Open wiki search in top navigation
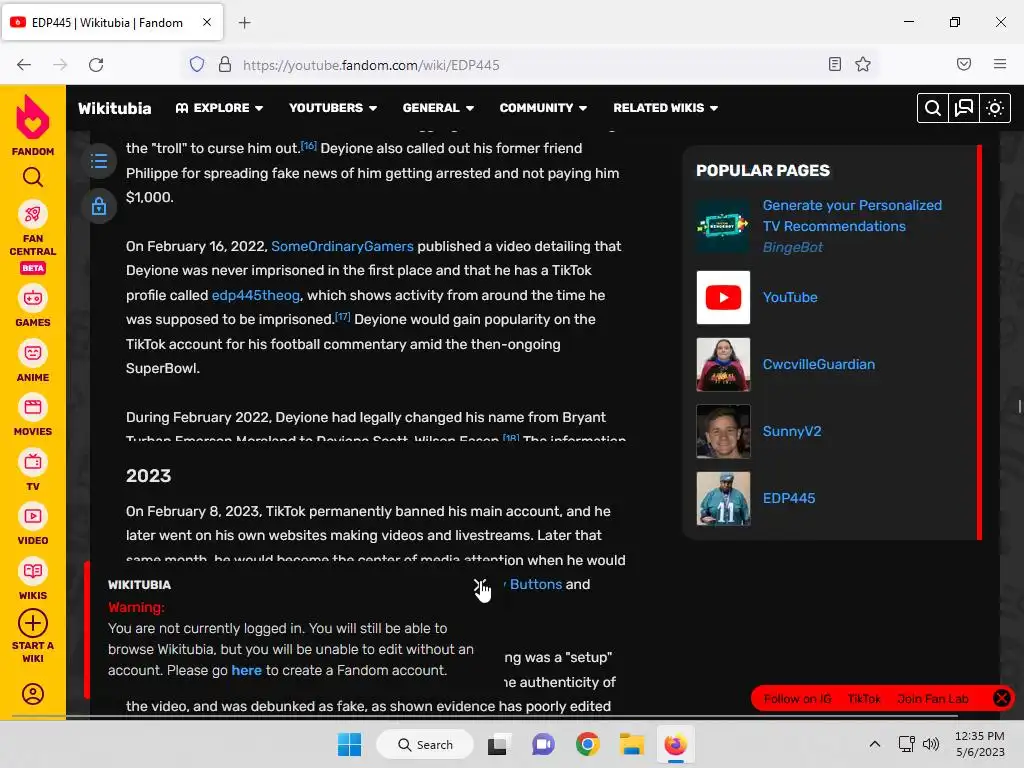This screenshot has height=768, width=1024. coord(933,108)
